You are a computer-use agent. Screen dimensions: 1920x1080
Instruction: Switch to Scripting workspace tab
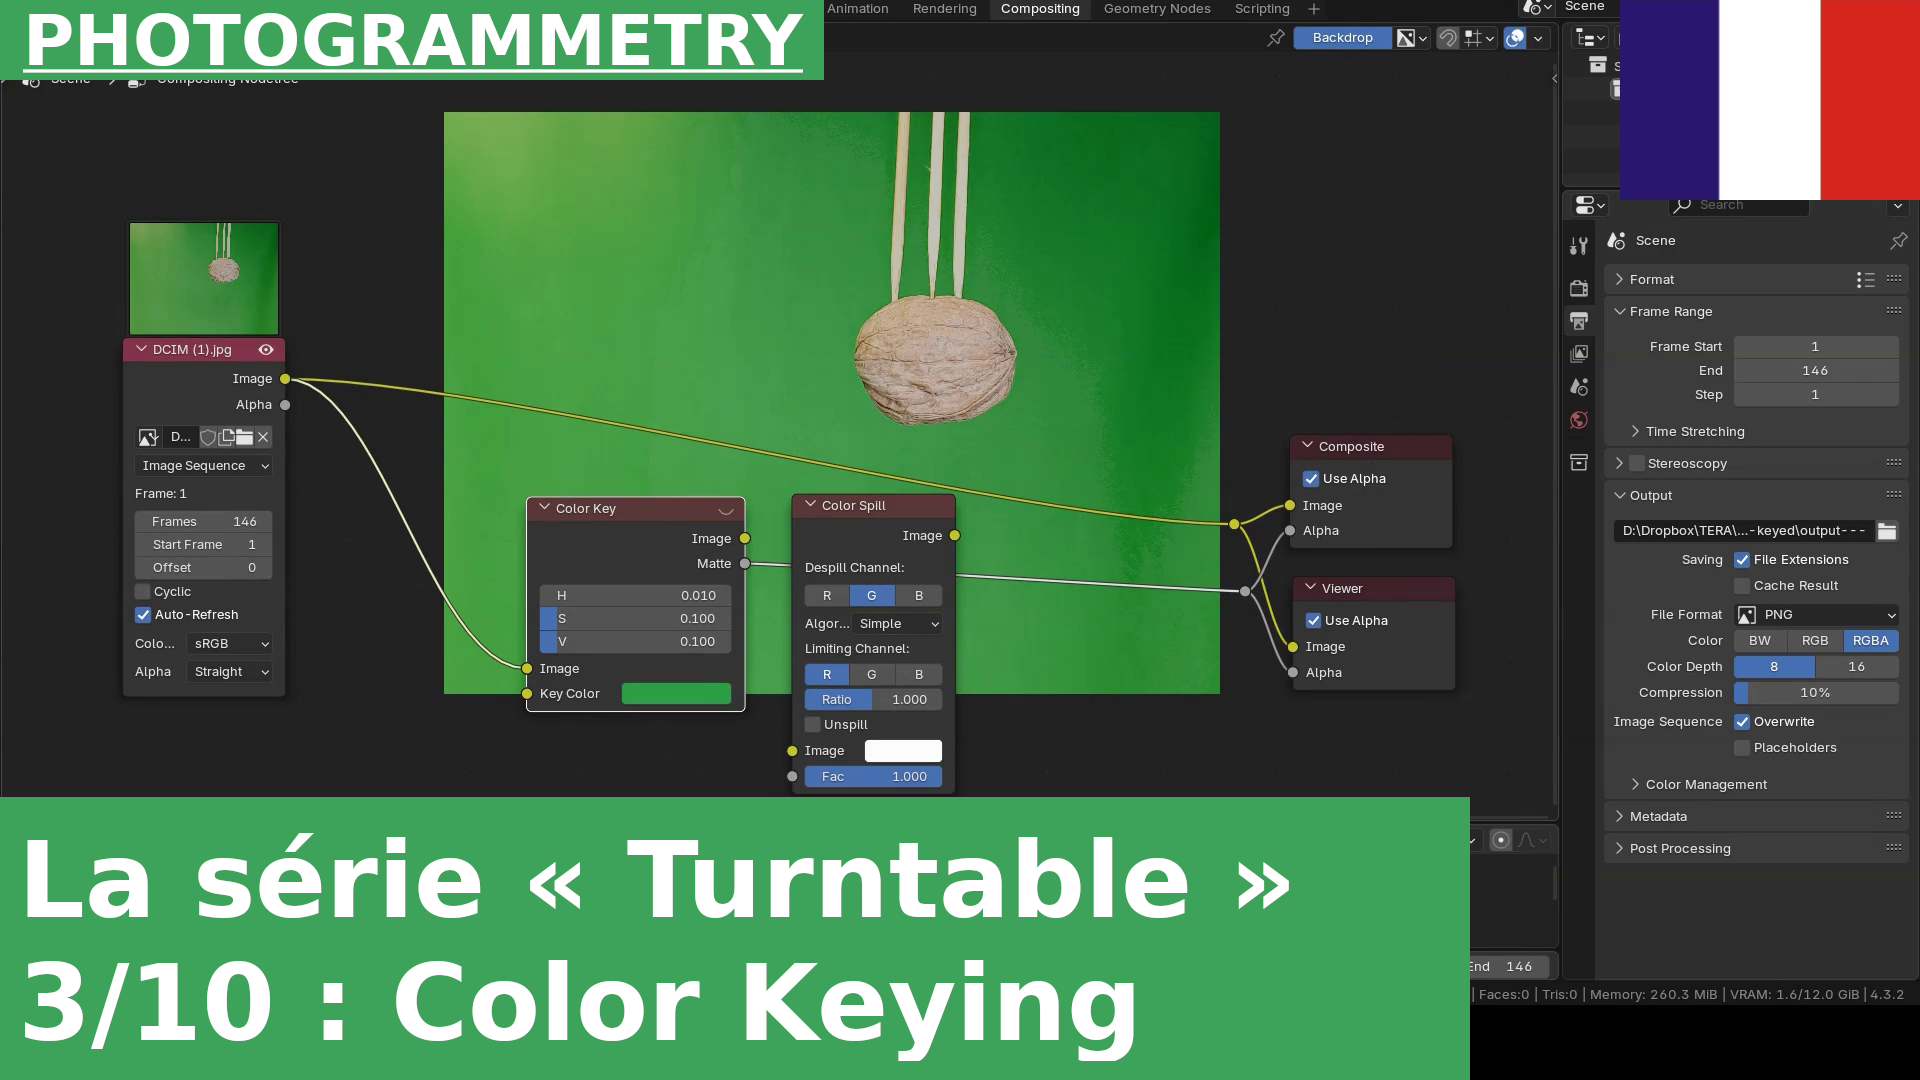point(1262,9)
